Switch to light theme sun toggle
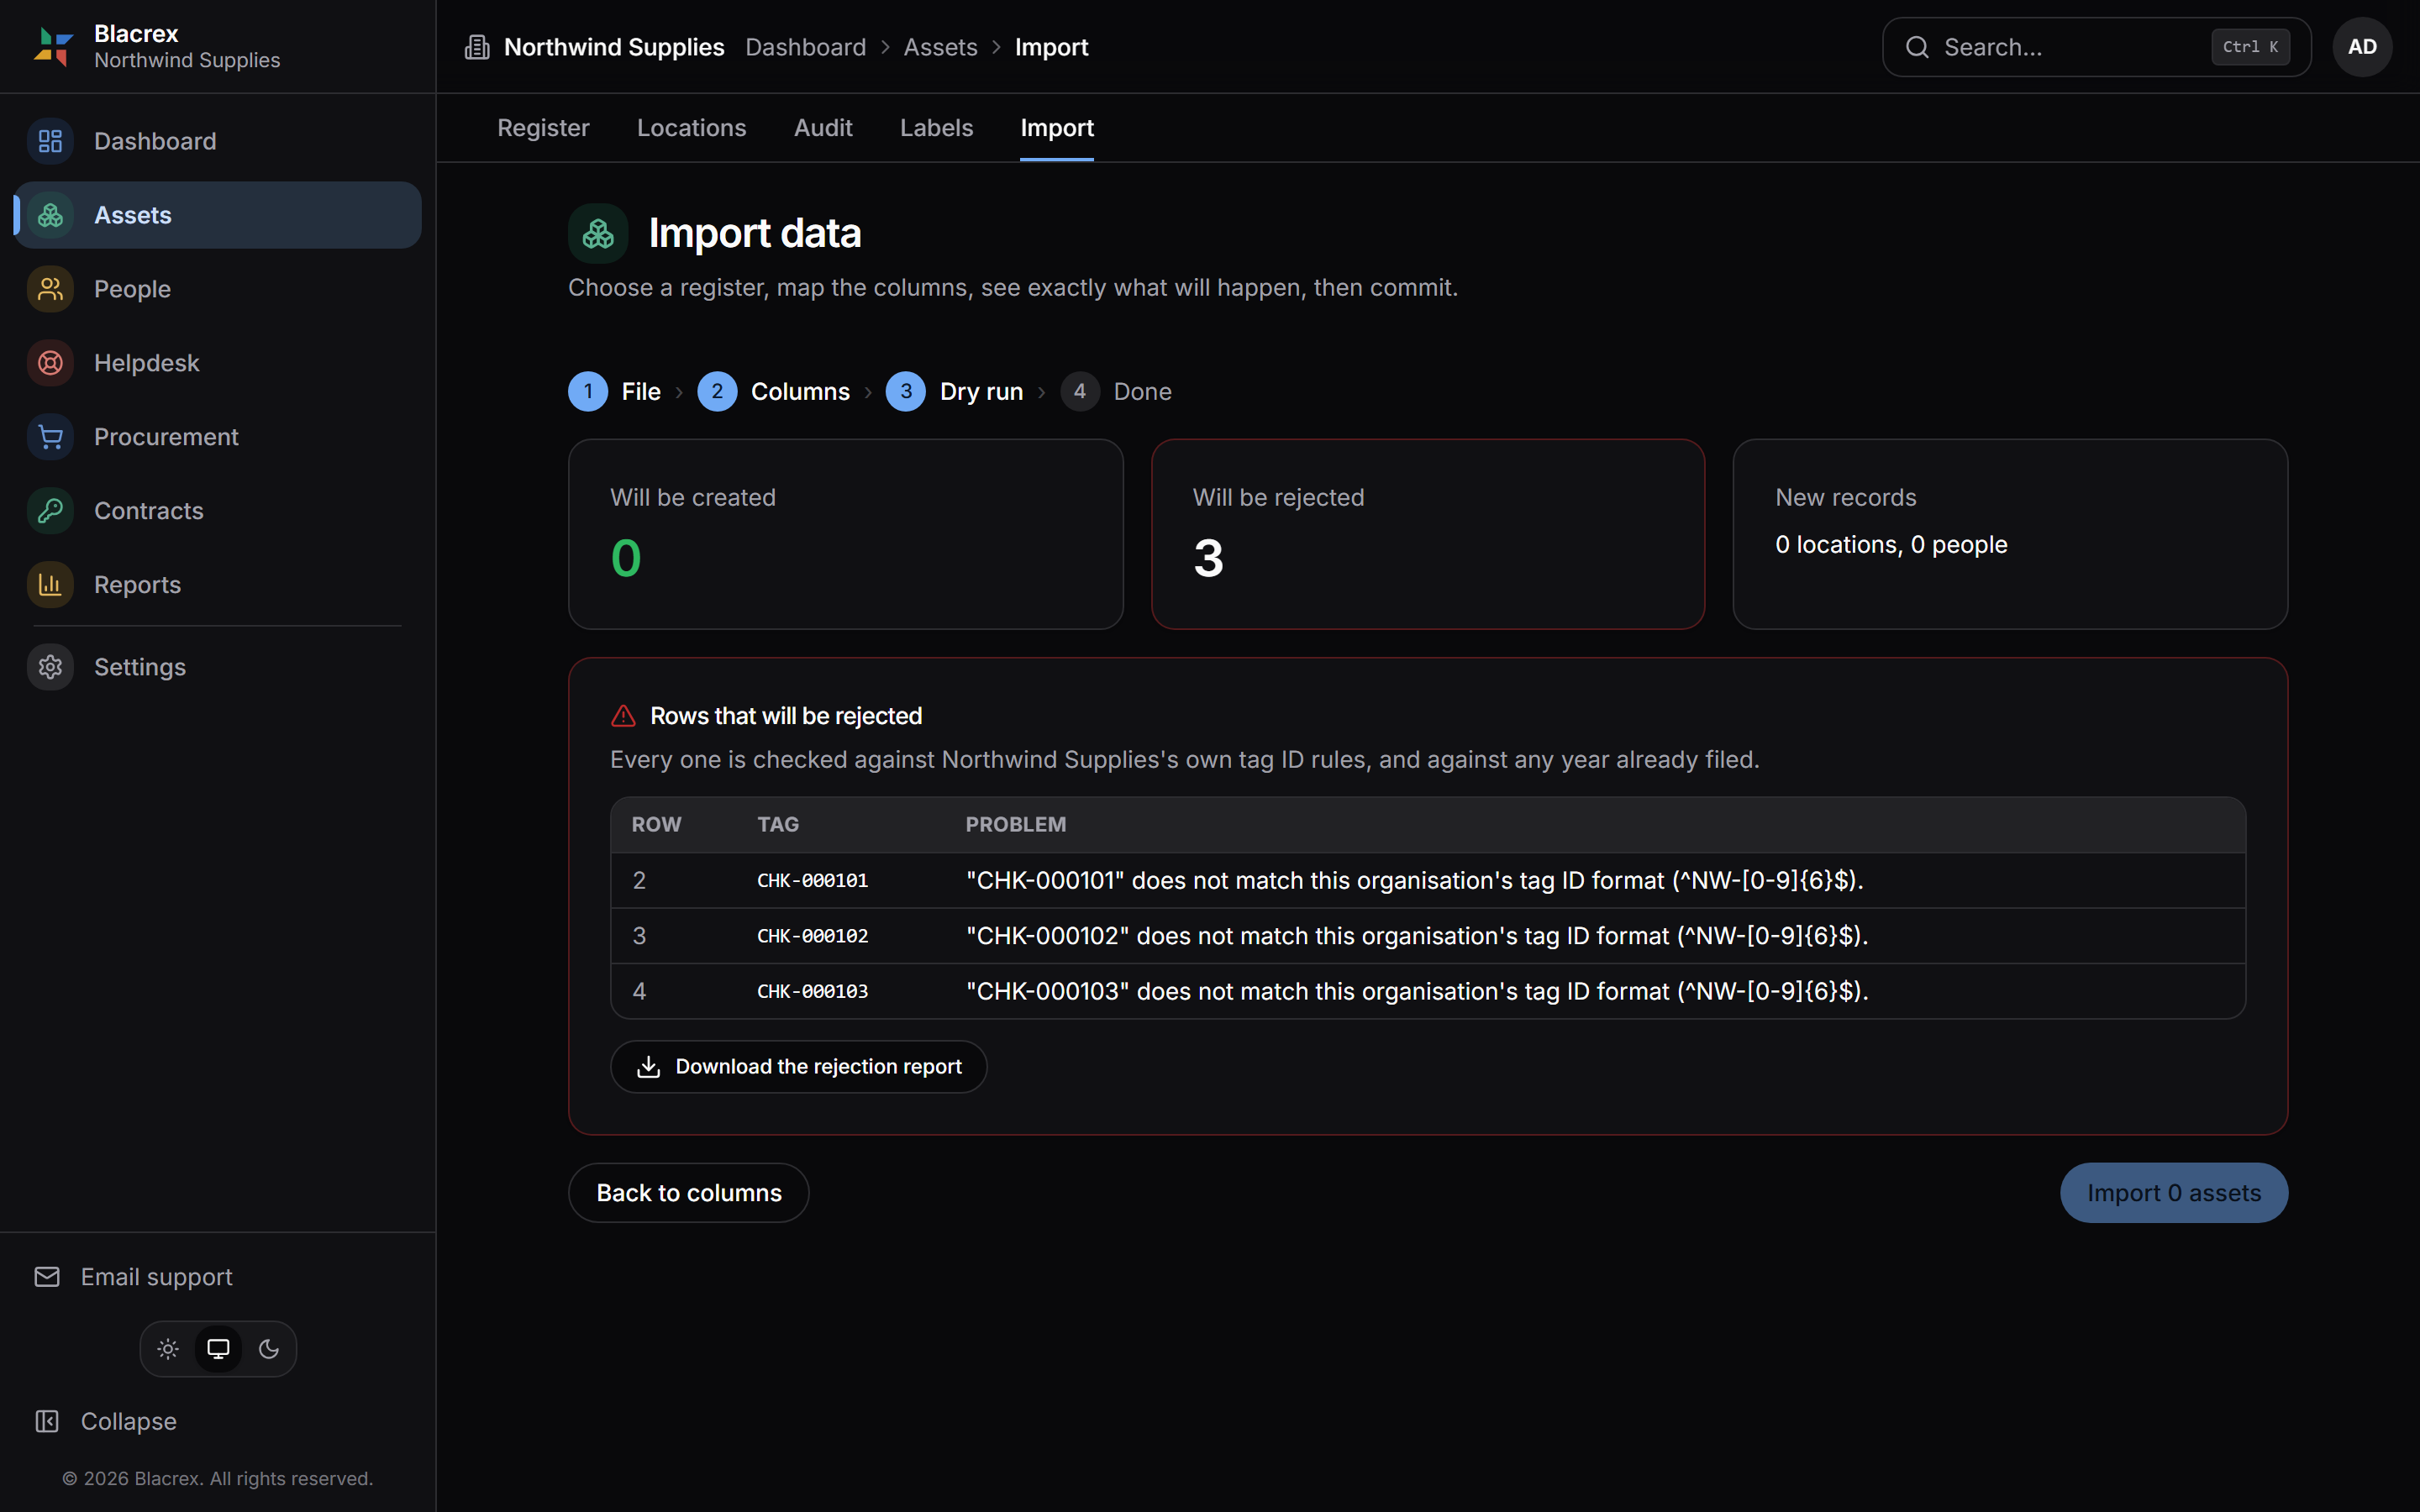This screenshot has width=2420, height=1512. pyautogui.click(x=168, y=1349)
